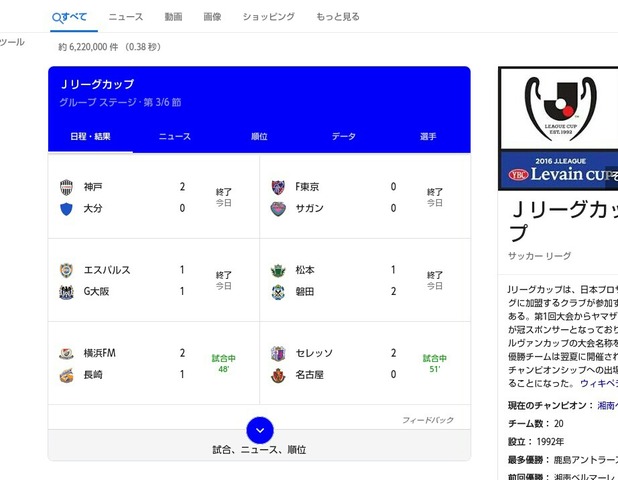Click the 松本 team crest
618x480 pixels.
(x=278, y=270)
